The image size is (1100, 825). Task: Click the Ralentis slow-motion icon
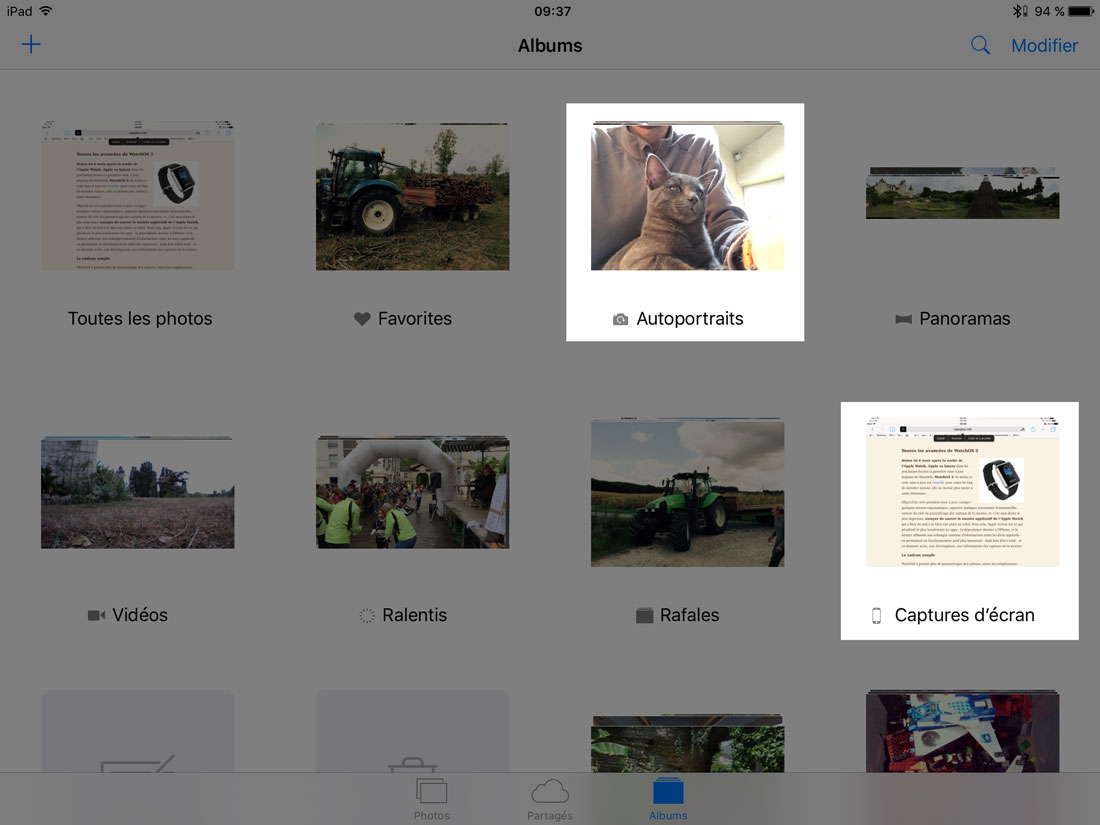click(367, 616)
